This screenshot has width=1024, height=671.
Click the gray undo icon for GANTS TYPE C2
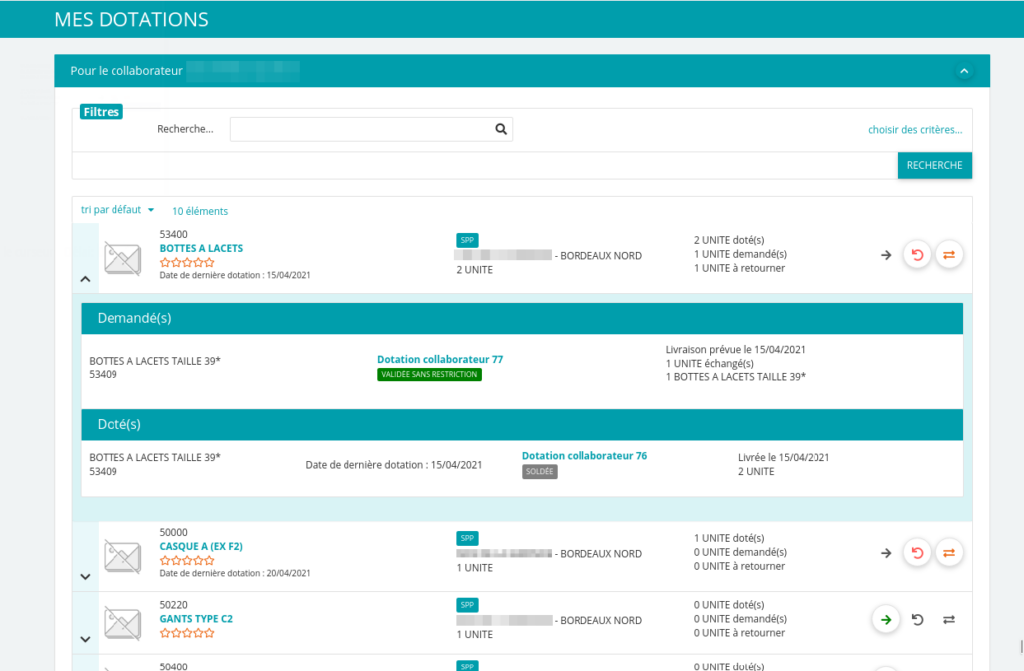(x=917, y=619)
